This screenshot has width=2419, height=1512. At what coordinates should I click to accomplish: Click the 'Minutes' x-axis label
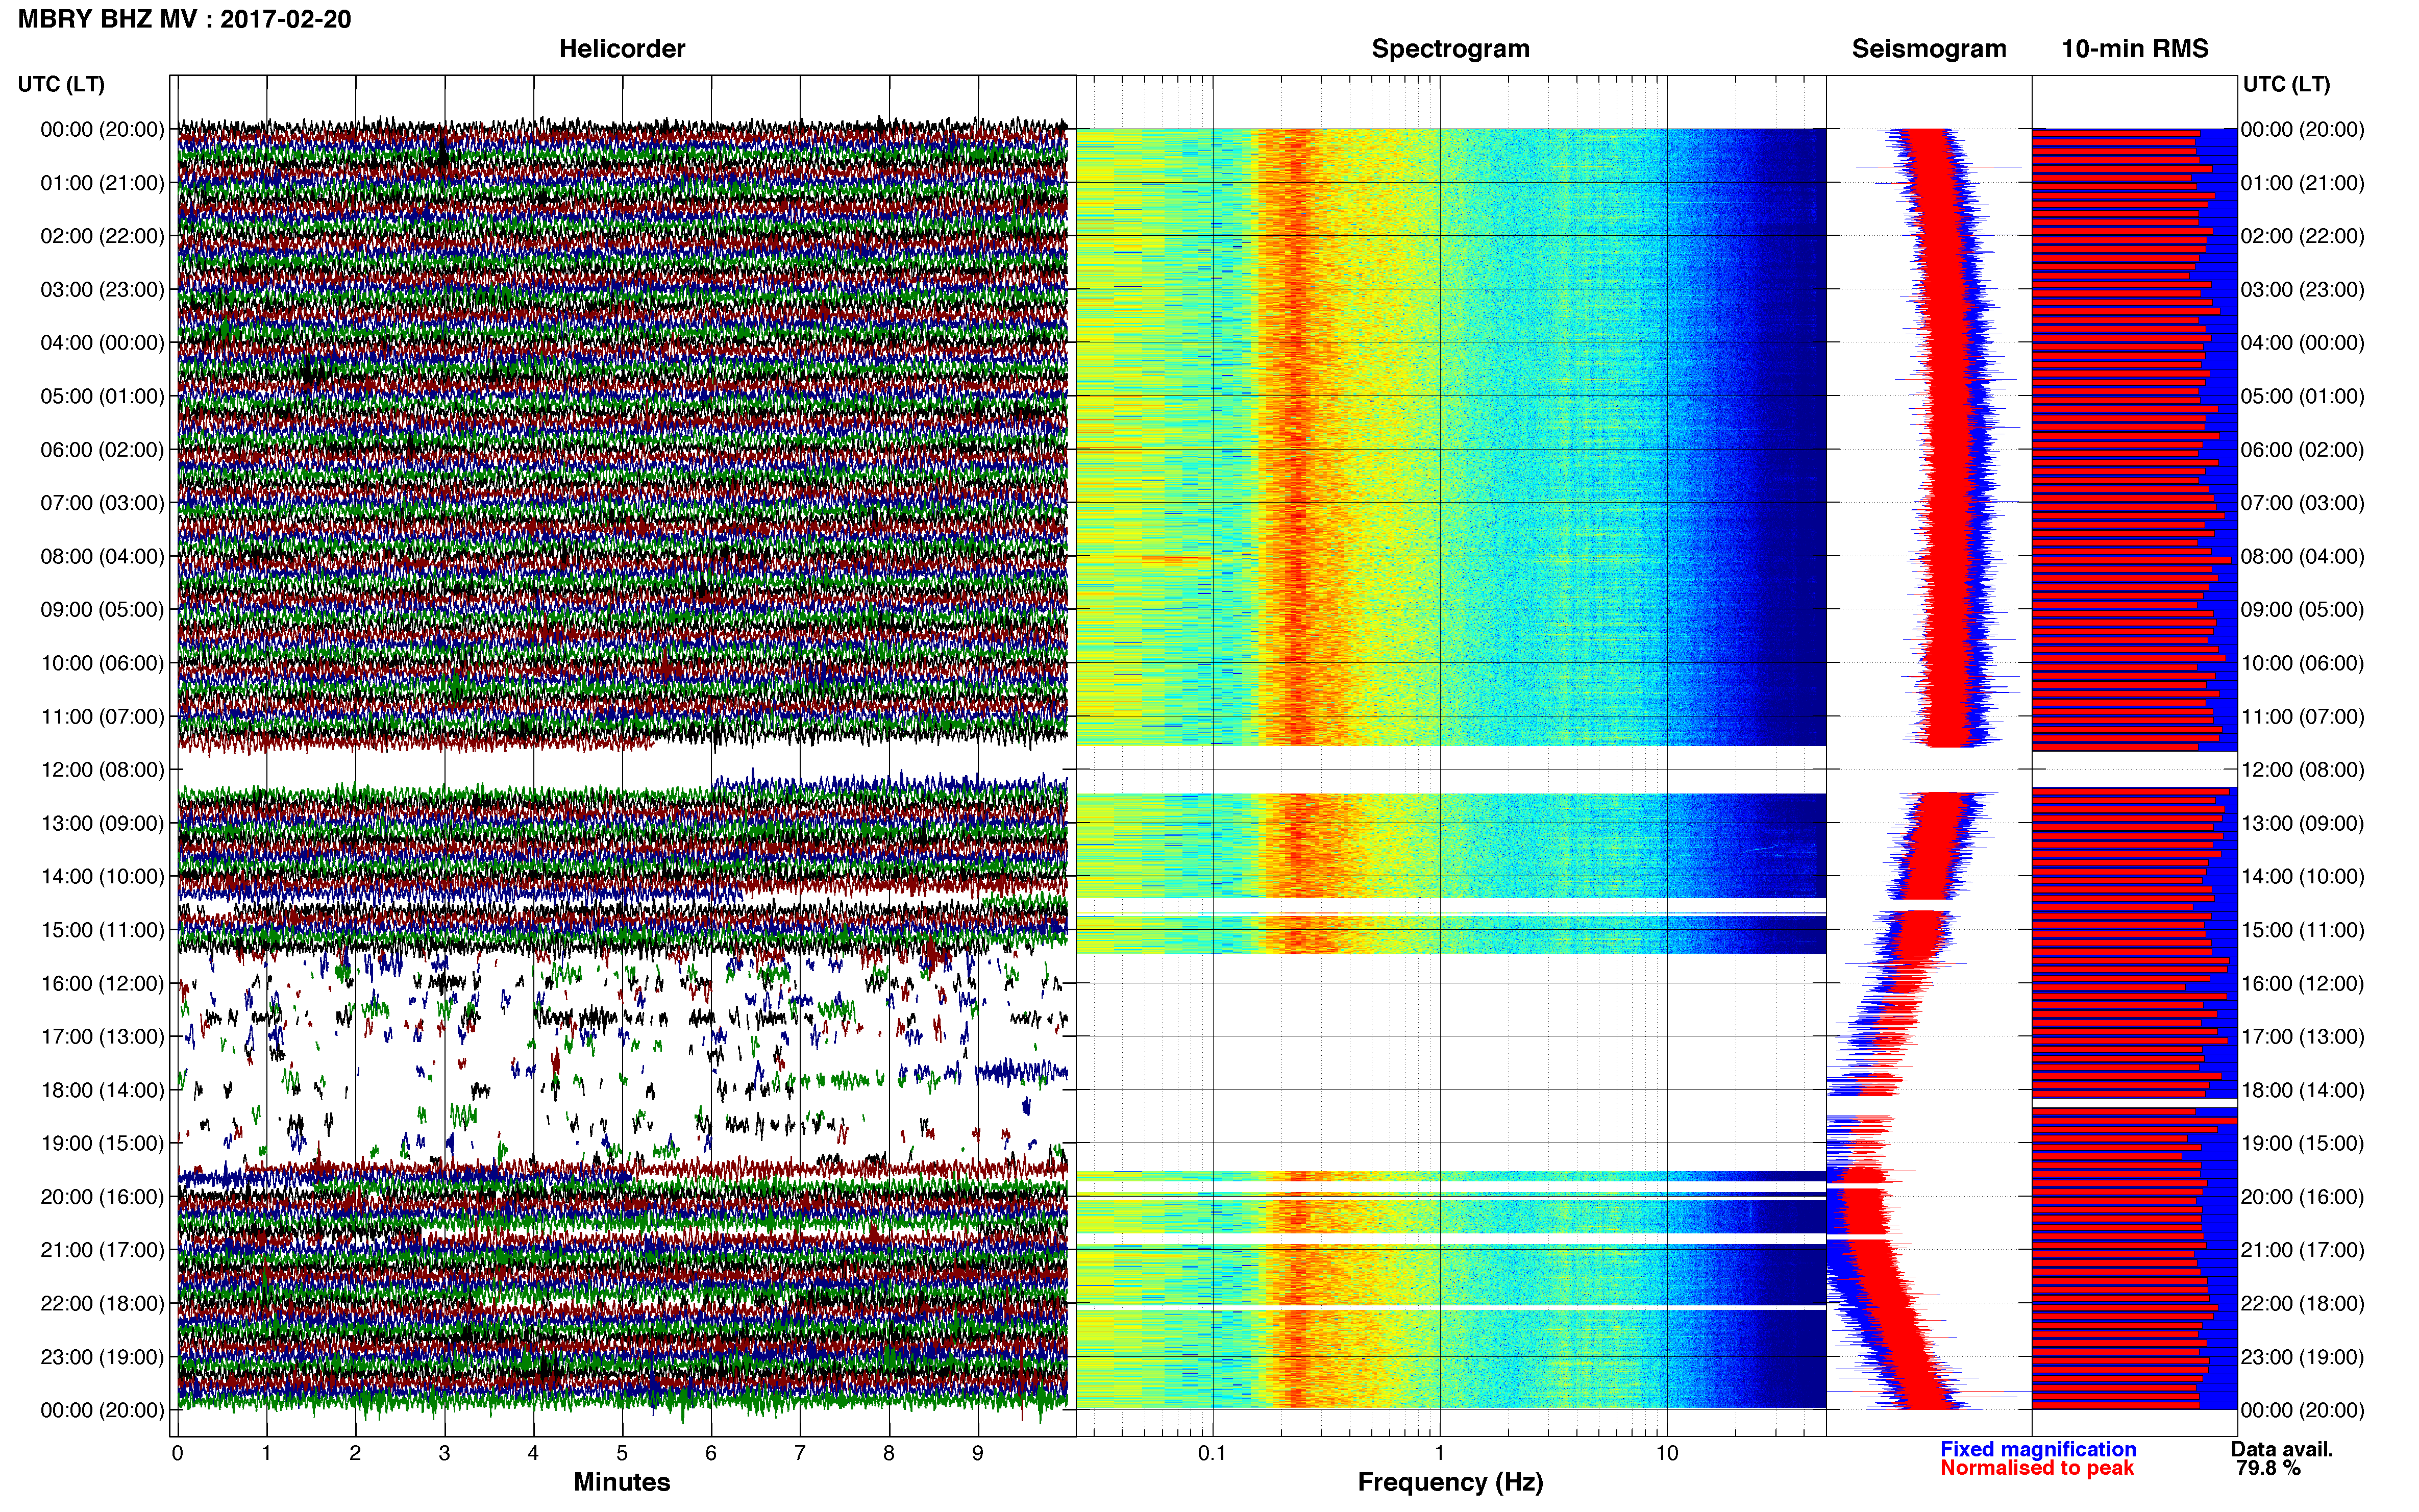point(622,1482)
